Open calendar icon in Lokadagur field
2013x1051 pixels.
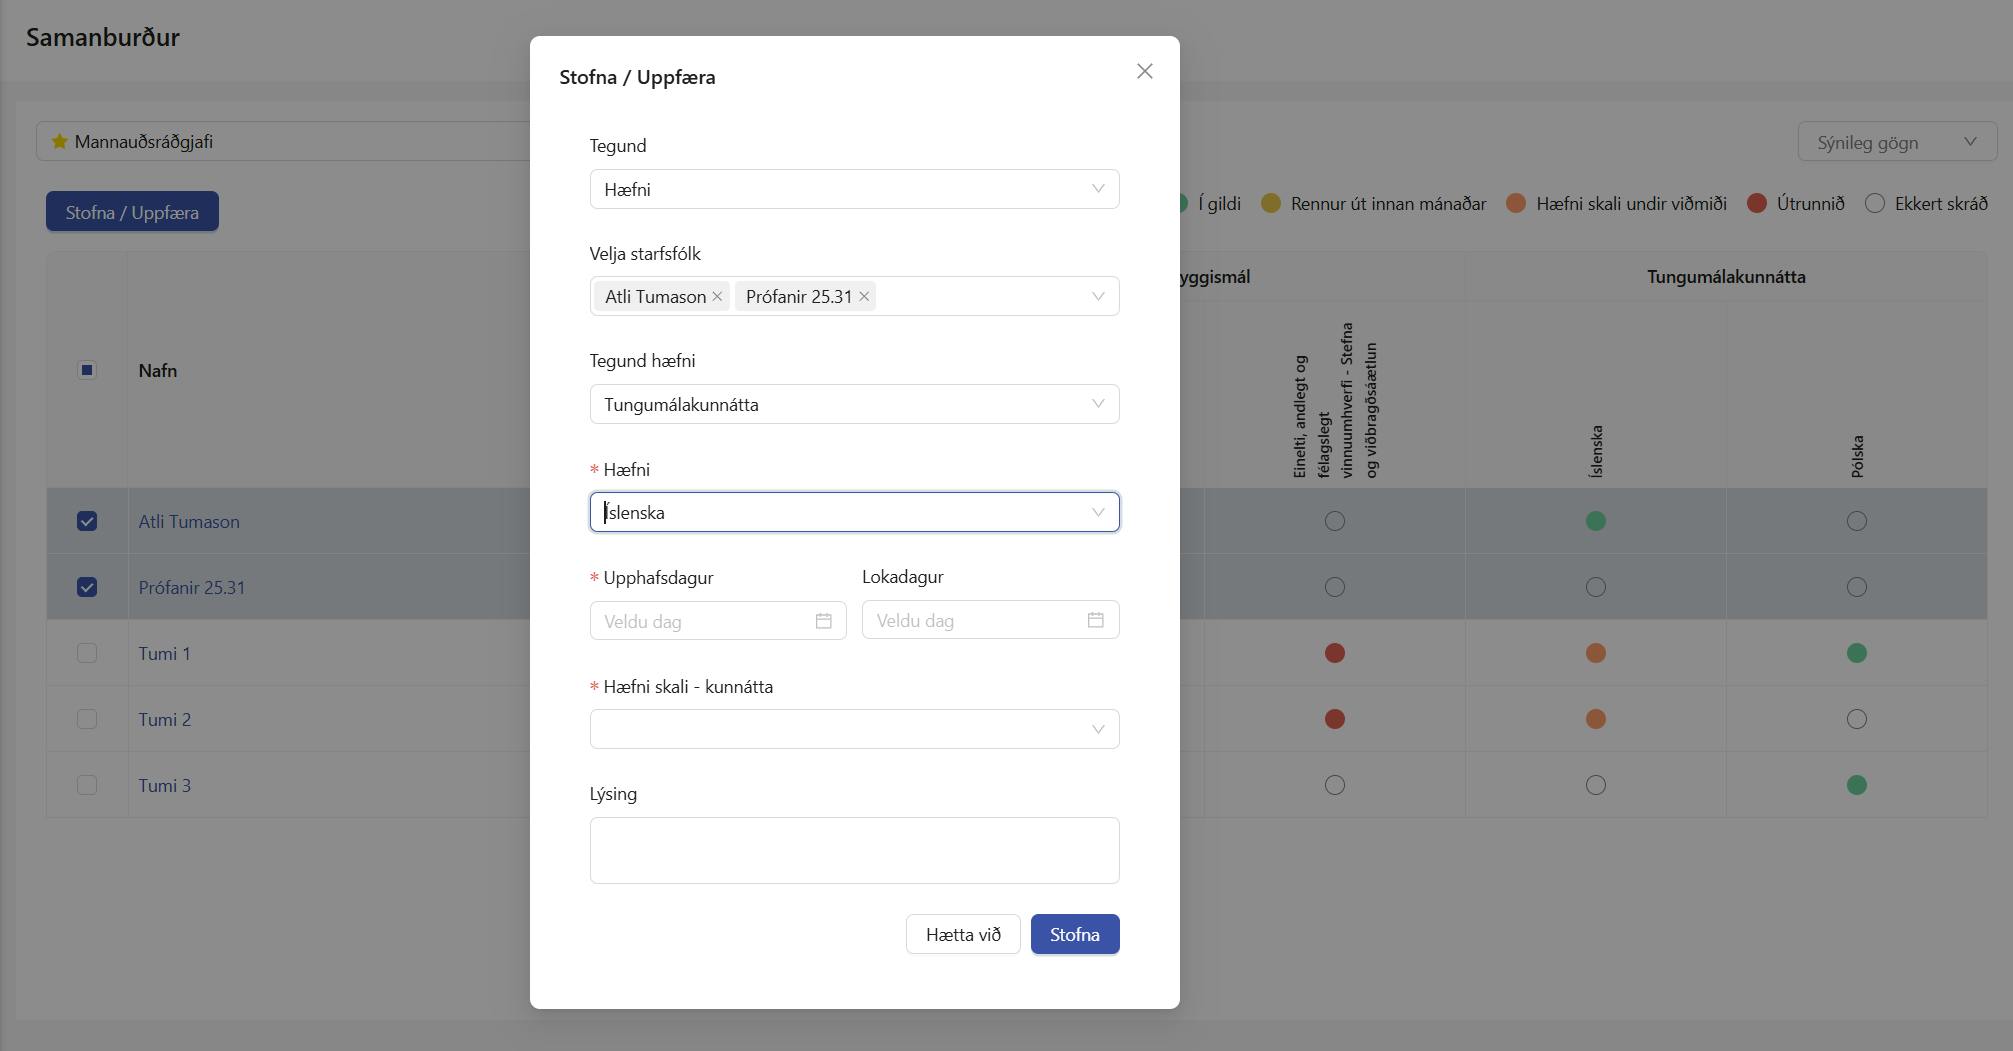tap(1096, 620)
